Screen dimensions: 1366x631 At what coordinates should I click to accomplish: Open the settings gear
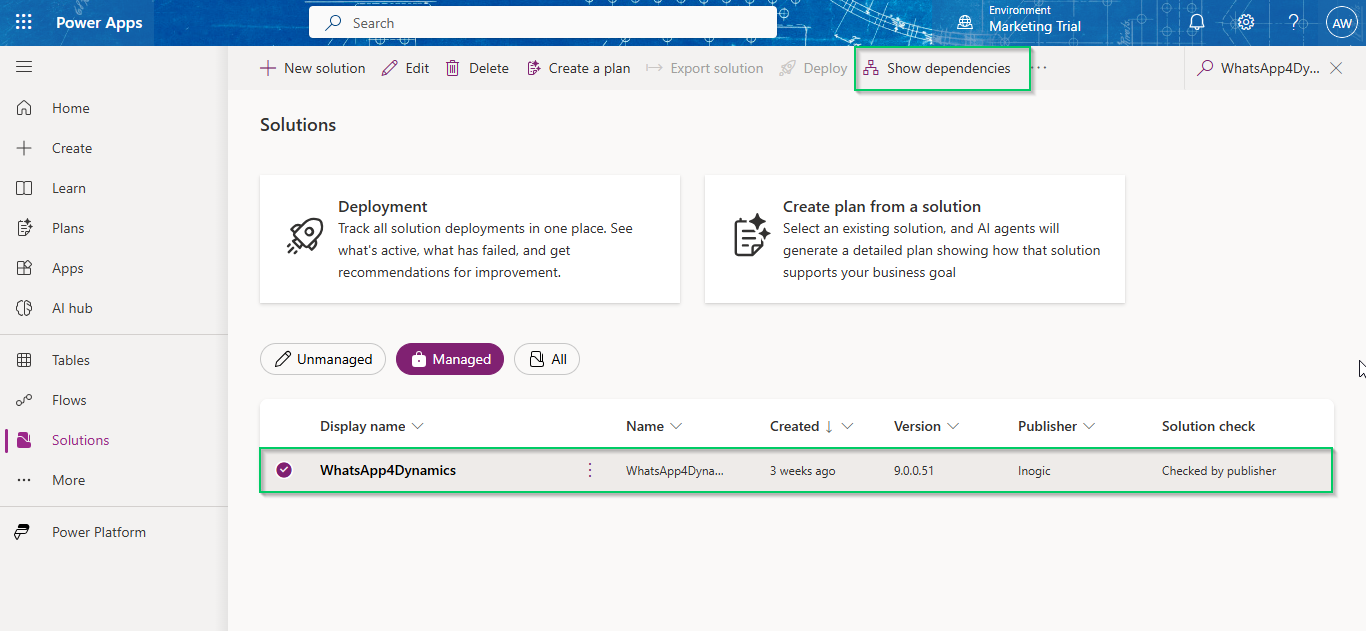(1245, 23)
